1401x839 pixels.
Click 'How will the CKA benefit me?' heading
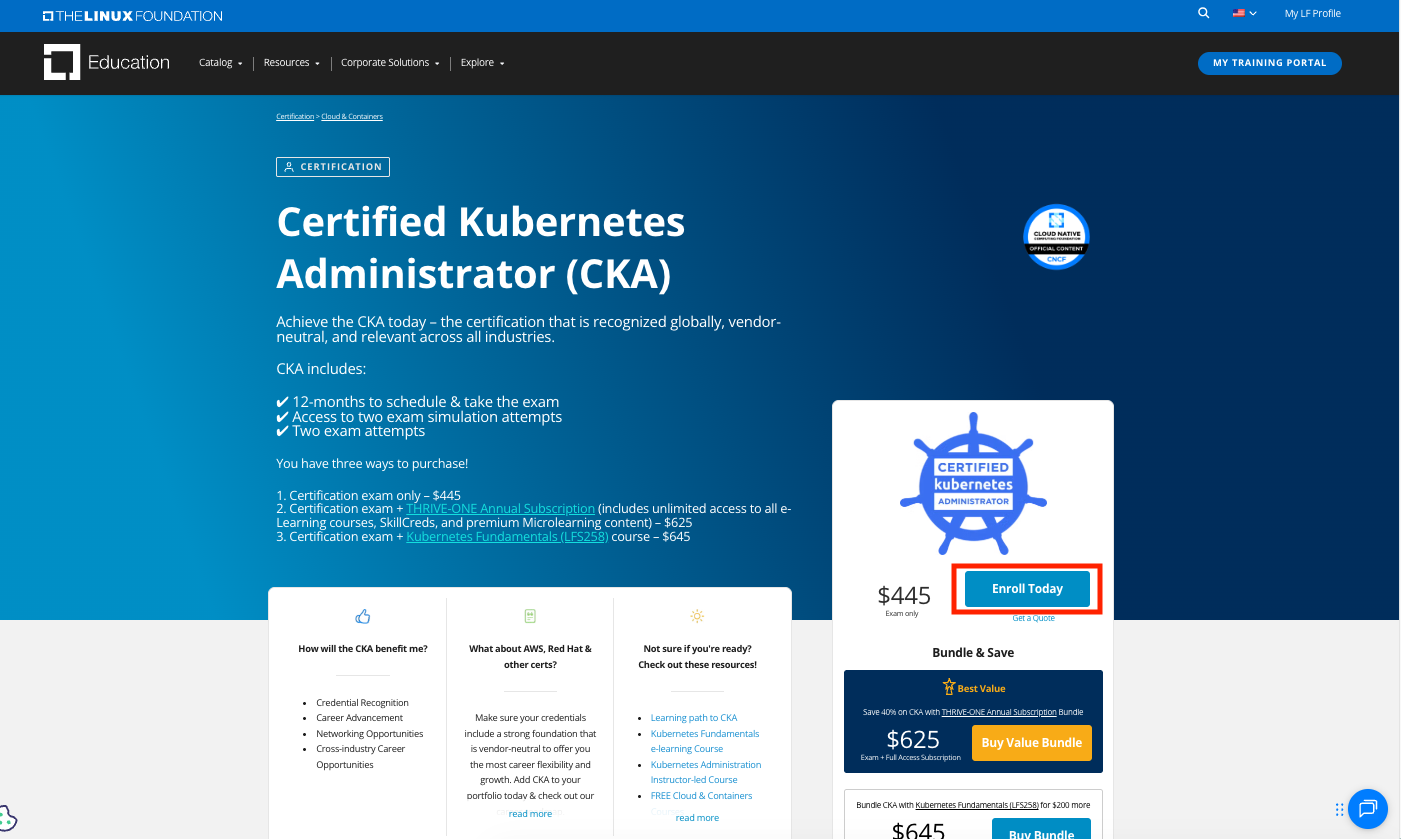(x=363, y=649)
